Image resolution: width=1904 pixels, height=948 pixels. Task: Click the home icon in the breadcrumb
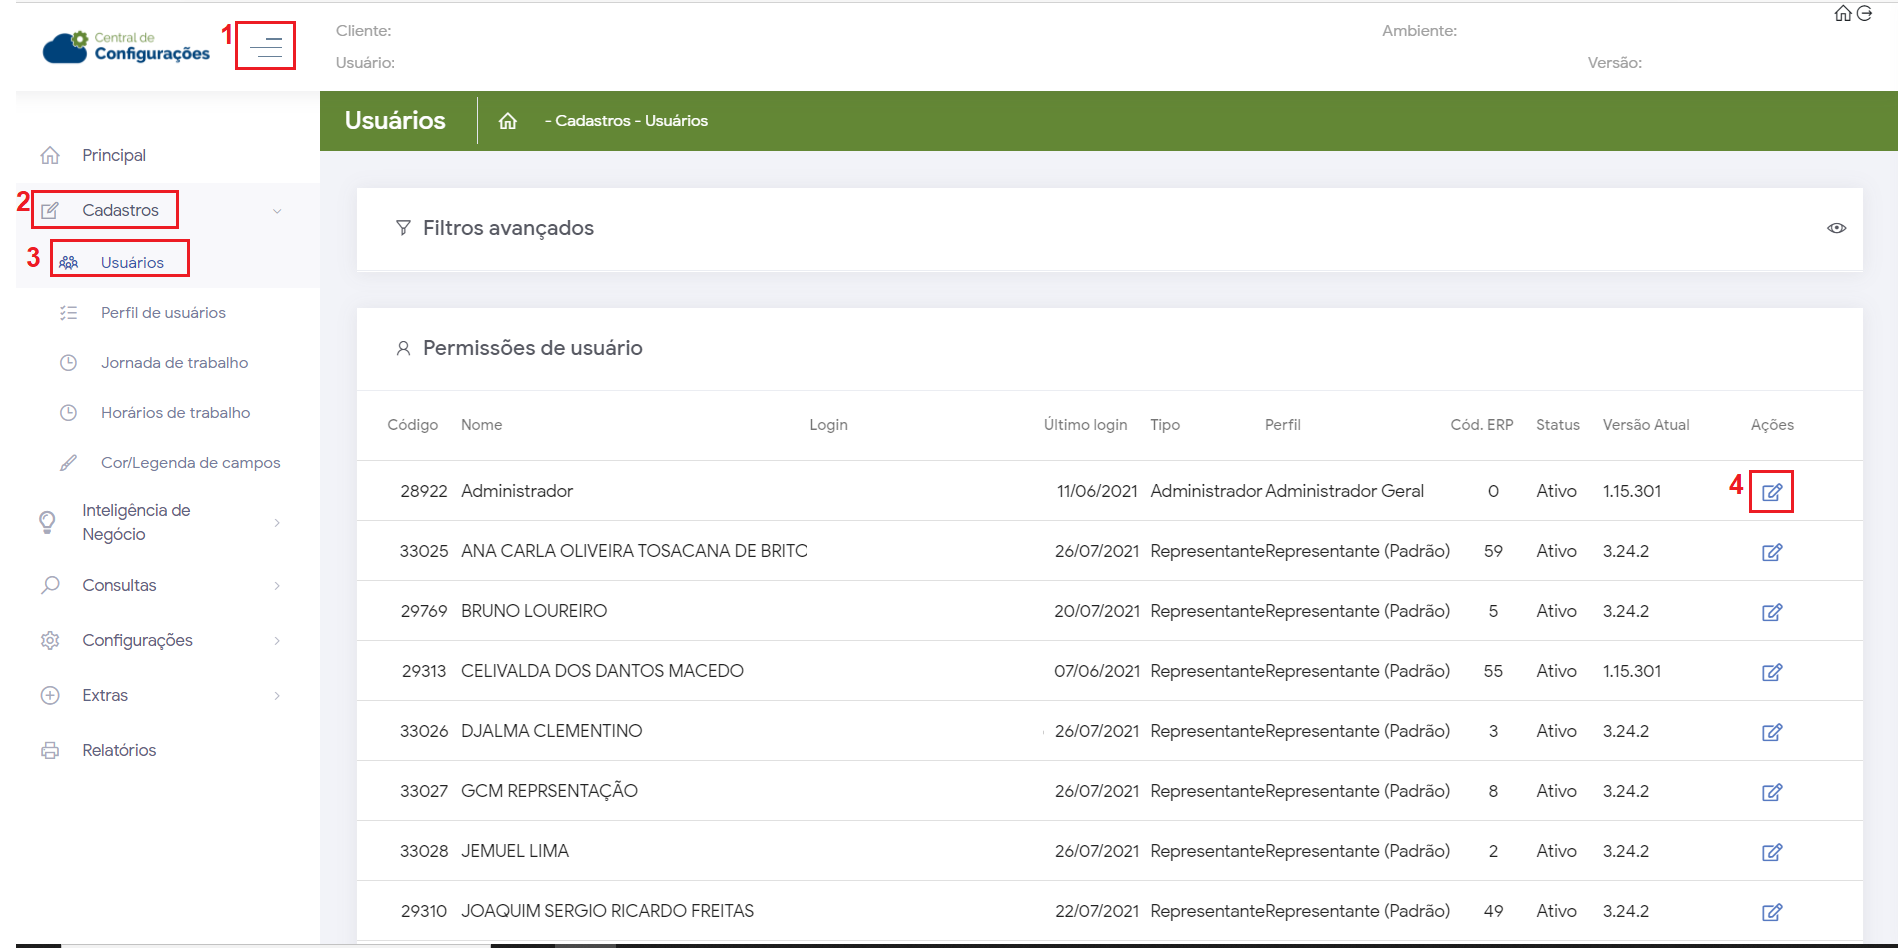tap(508, 121)
